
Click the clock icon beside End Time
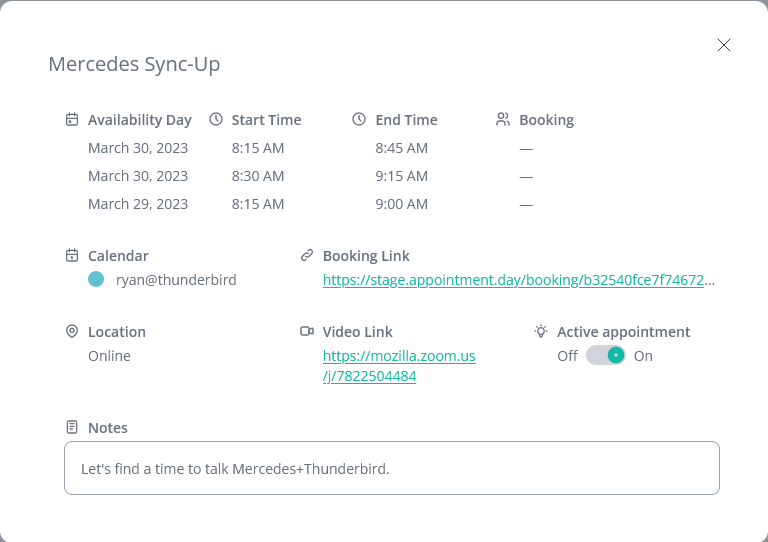(x=359, y=120)
